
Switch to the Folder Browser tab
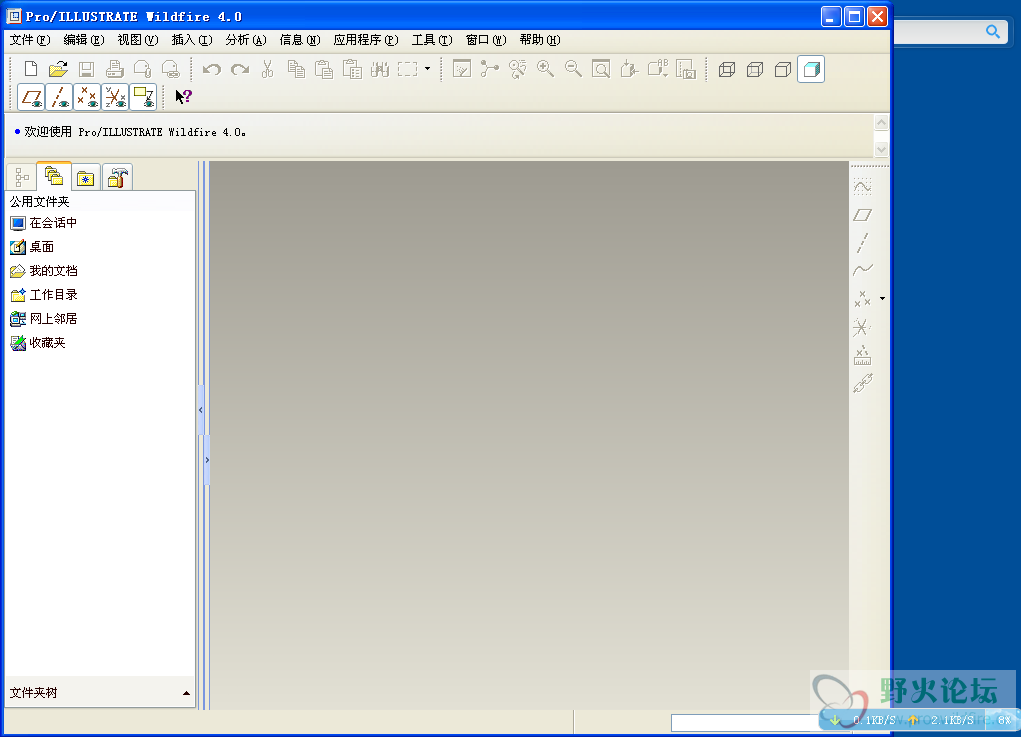[53, 176]
